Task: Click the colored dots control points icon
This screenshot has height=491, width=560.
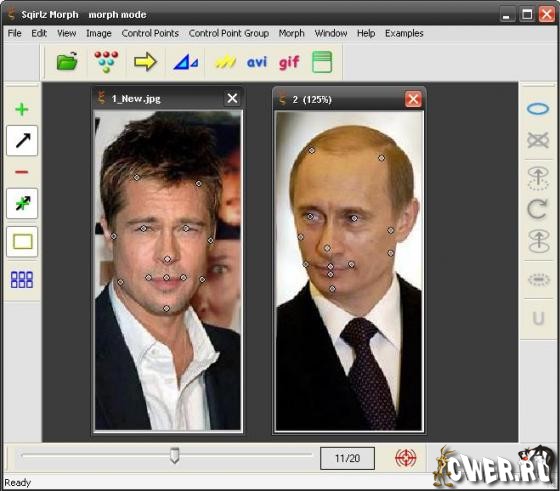Action: pyautogui.click(x=106, y=61)
